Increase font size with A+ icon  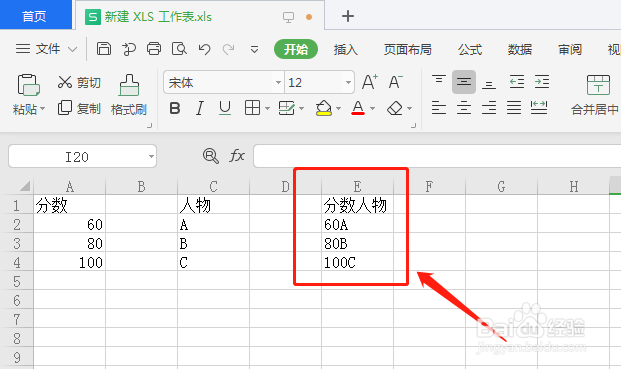370,82
